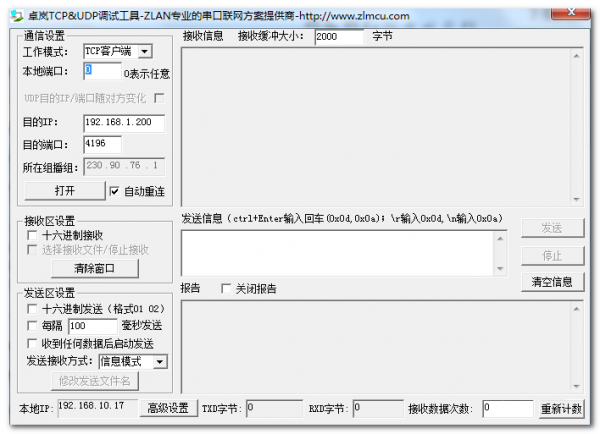Click the send box scroll up arrow
The height and width of the screenshot is (434, 600).
(500, 238)
